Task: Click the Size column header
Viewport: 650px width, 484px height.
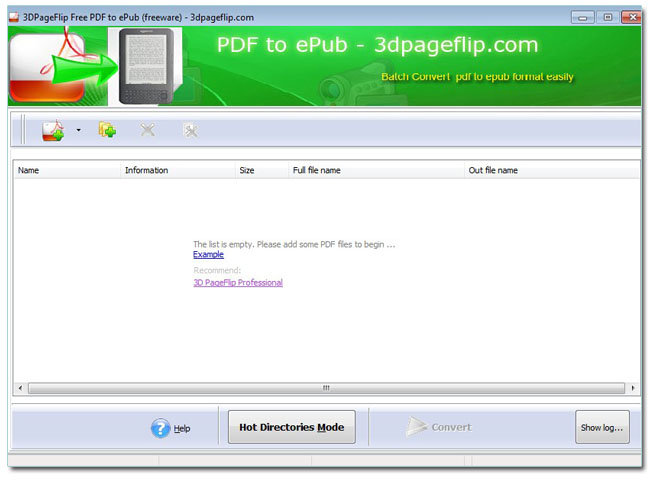Action: point(262,170)
